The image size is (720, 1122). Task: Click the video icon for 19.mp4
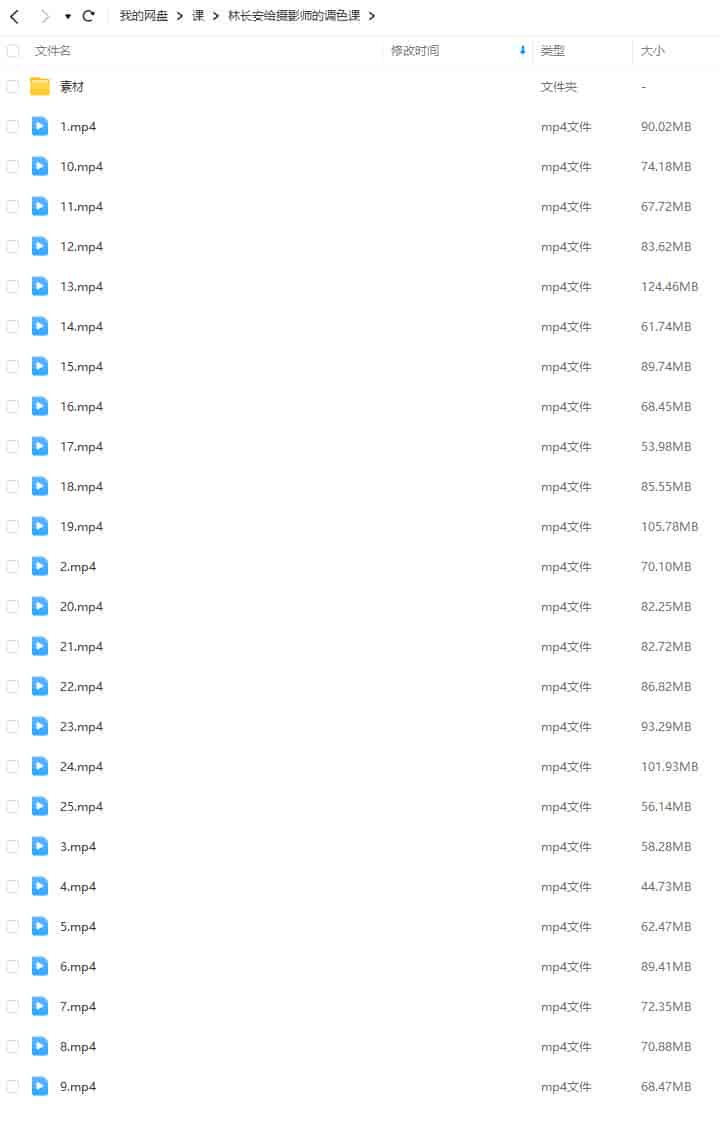(x=40, y=527)
